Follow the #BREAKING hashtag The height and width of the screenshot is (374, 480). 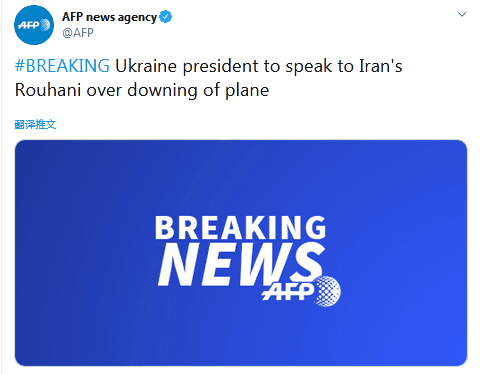pyautogui.click(x=62, y=66)
